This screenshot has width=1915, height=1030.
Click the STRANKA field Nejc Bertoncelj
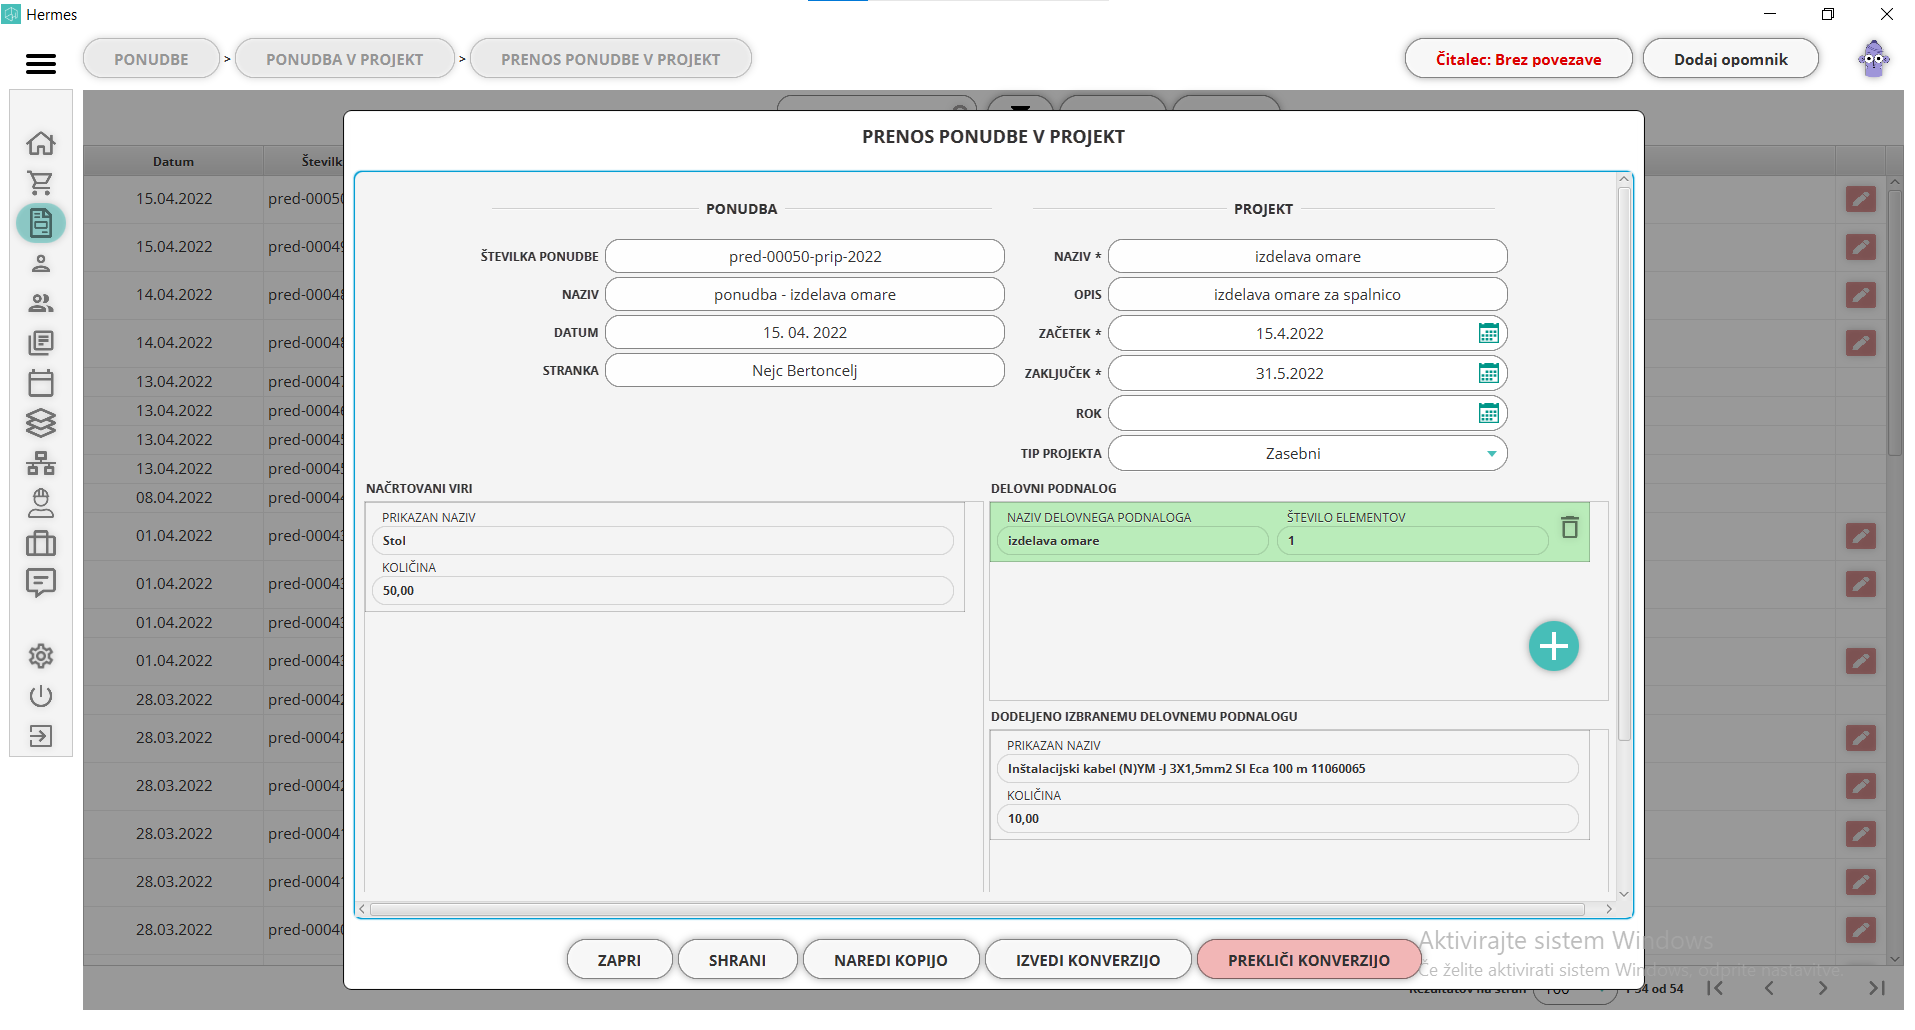coord(805,370)
